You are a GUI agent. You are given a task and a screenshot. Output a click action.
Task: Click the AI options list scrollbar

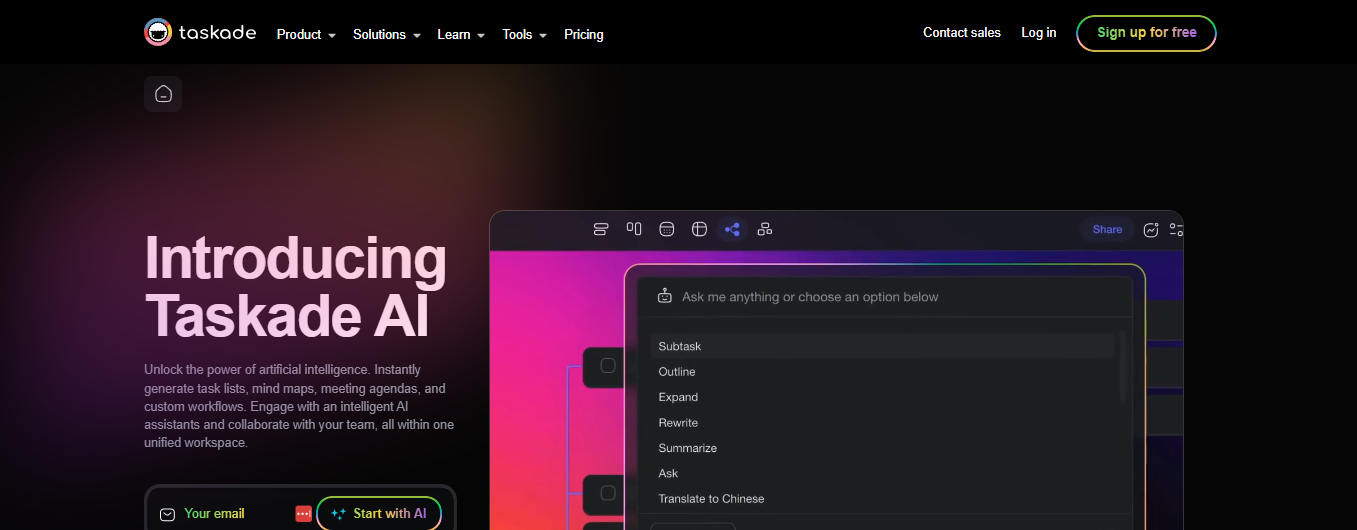tap(1122, 367)
